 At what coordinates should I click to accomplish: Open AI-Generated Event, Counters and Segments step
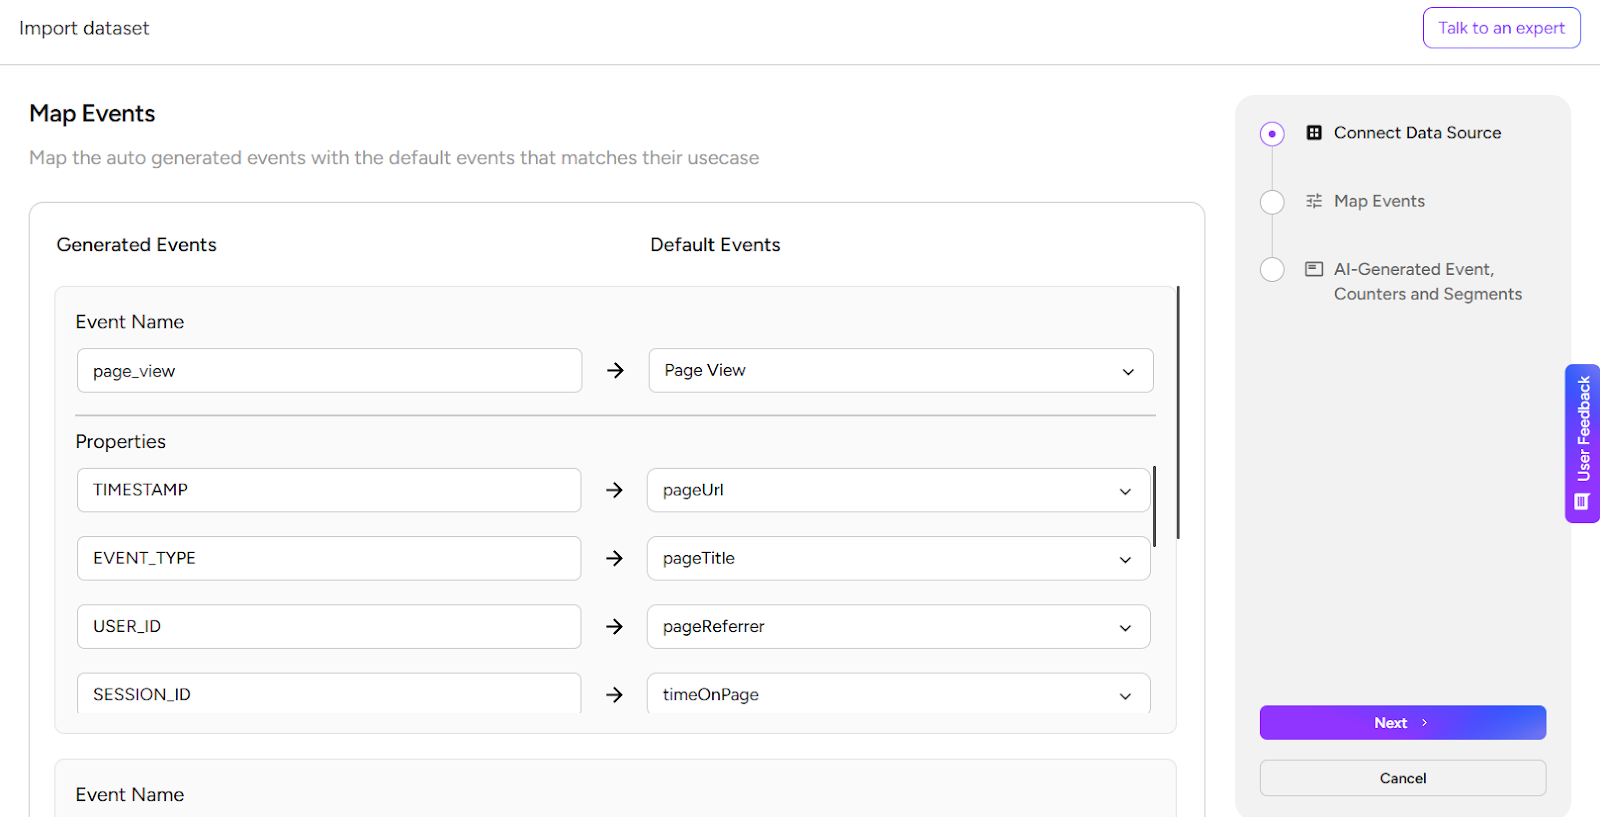(x=1427, y=281)
